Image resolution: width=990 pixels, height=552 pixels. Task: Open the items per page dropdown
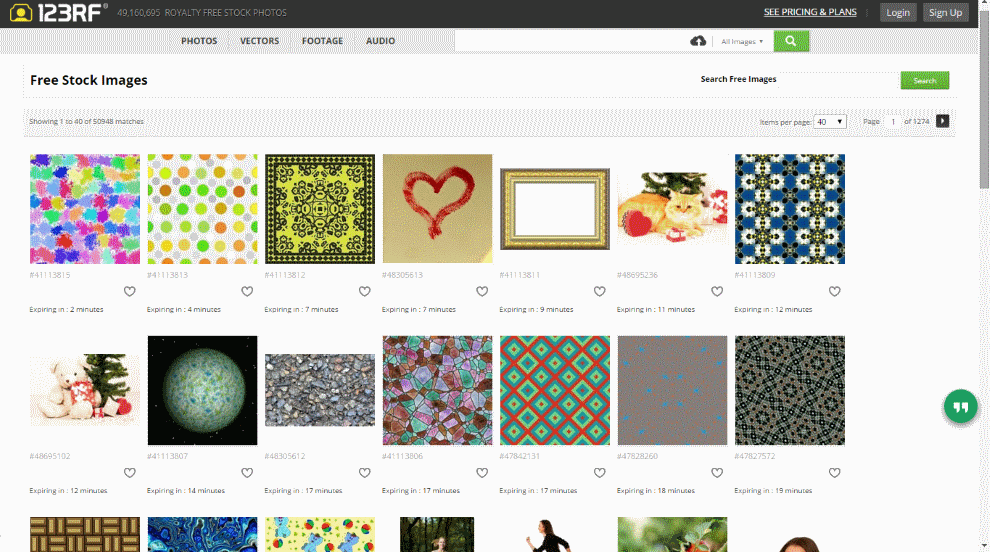pyautogui.click(x=830, y=121)
